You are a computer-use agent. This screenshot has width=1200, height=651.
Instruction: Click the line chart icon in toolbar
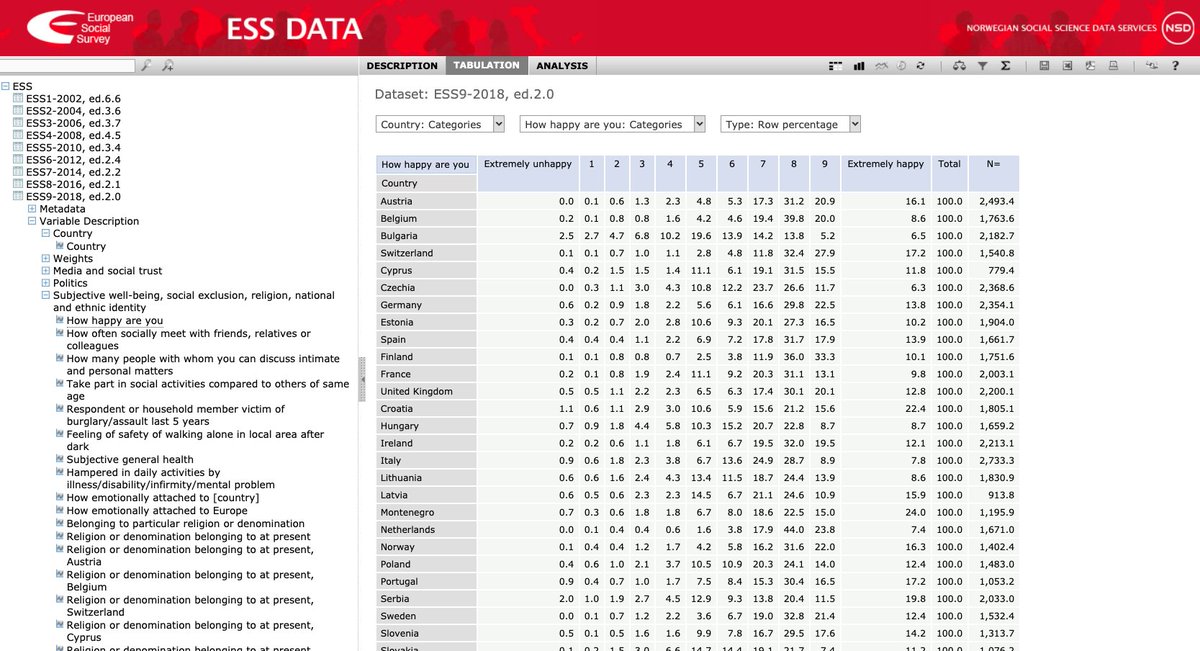[881, 66]
